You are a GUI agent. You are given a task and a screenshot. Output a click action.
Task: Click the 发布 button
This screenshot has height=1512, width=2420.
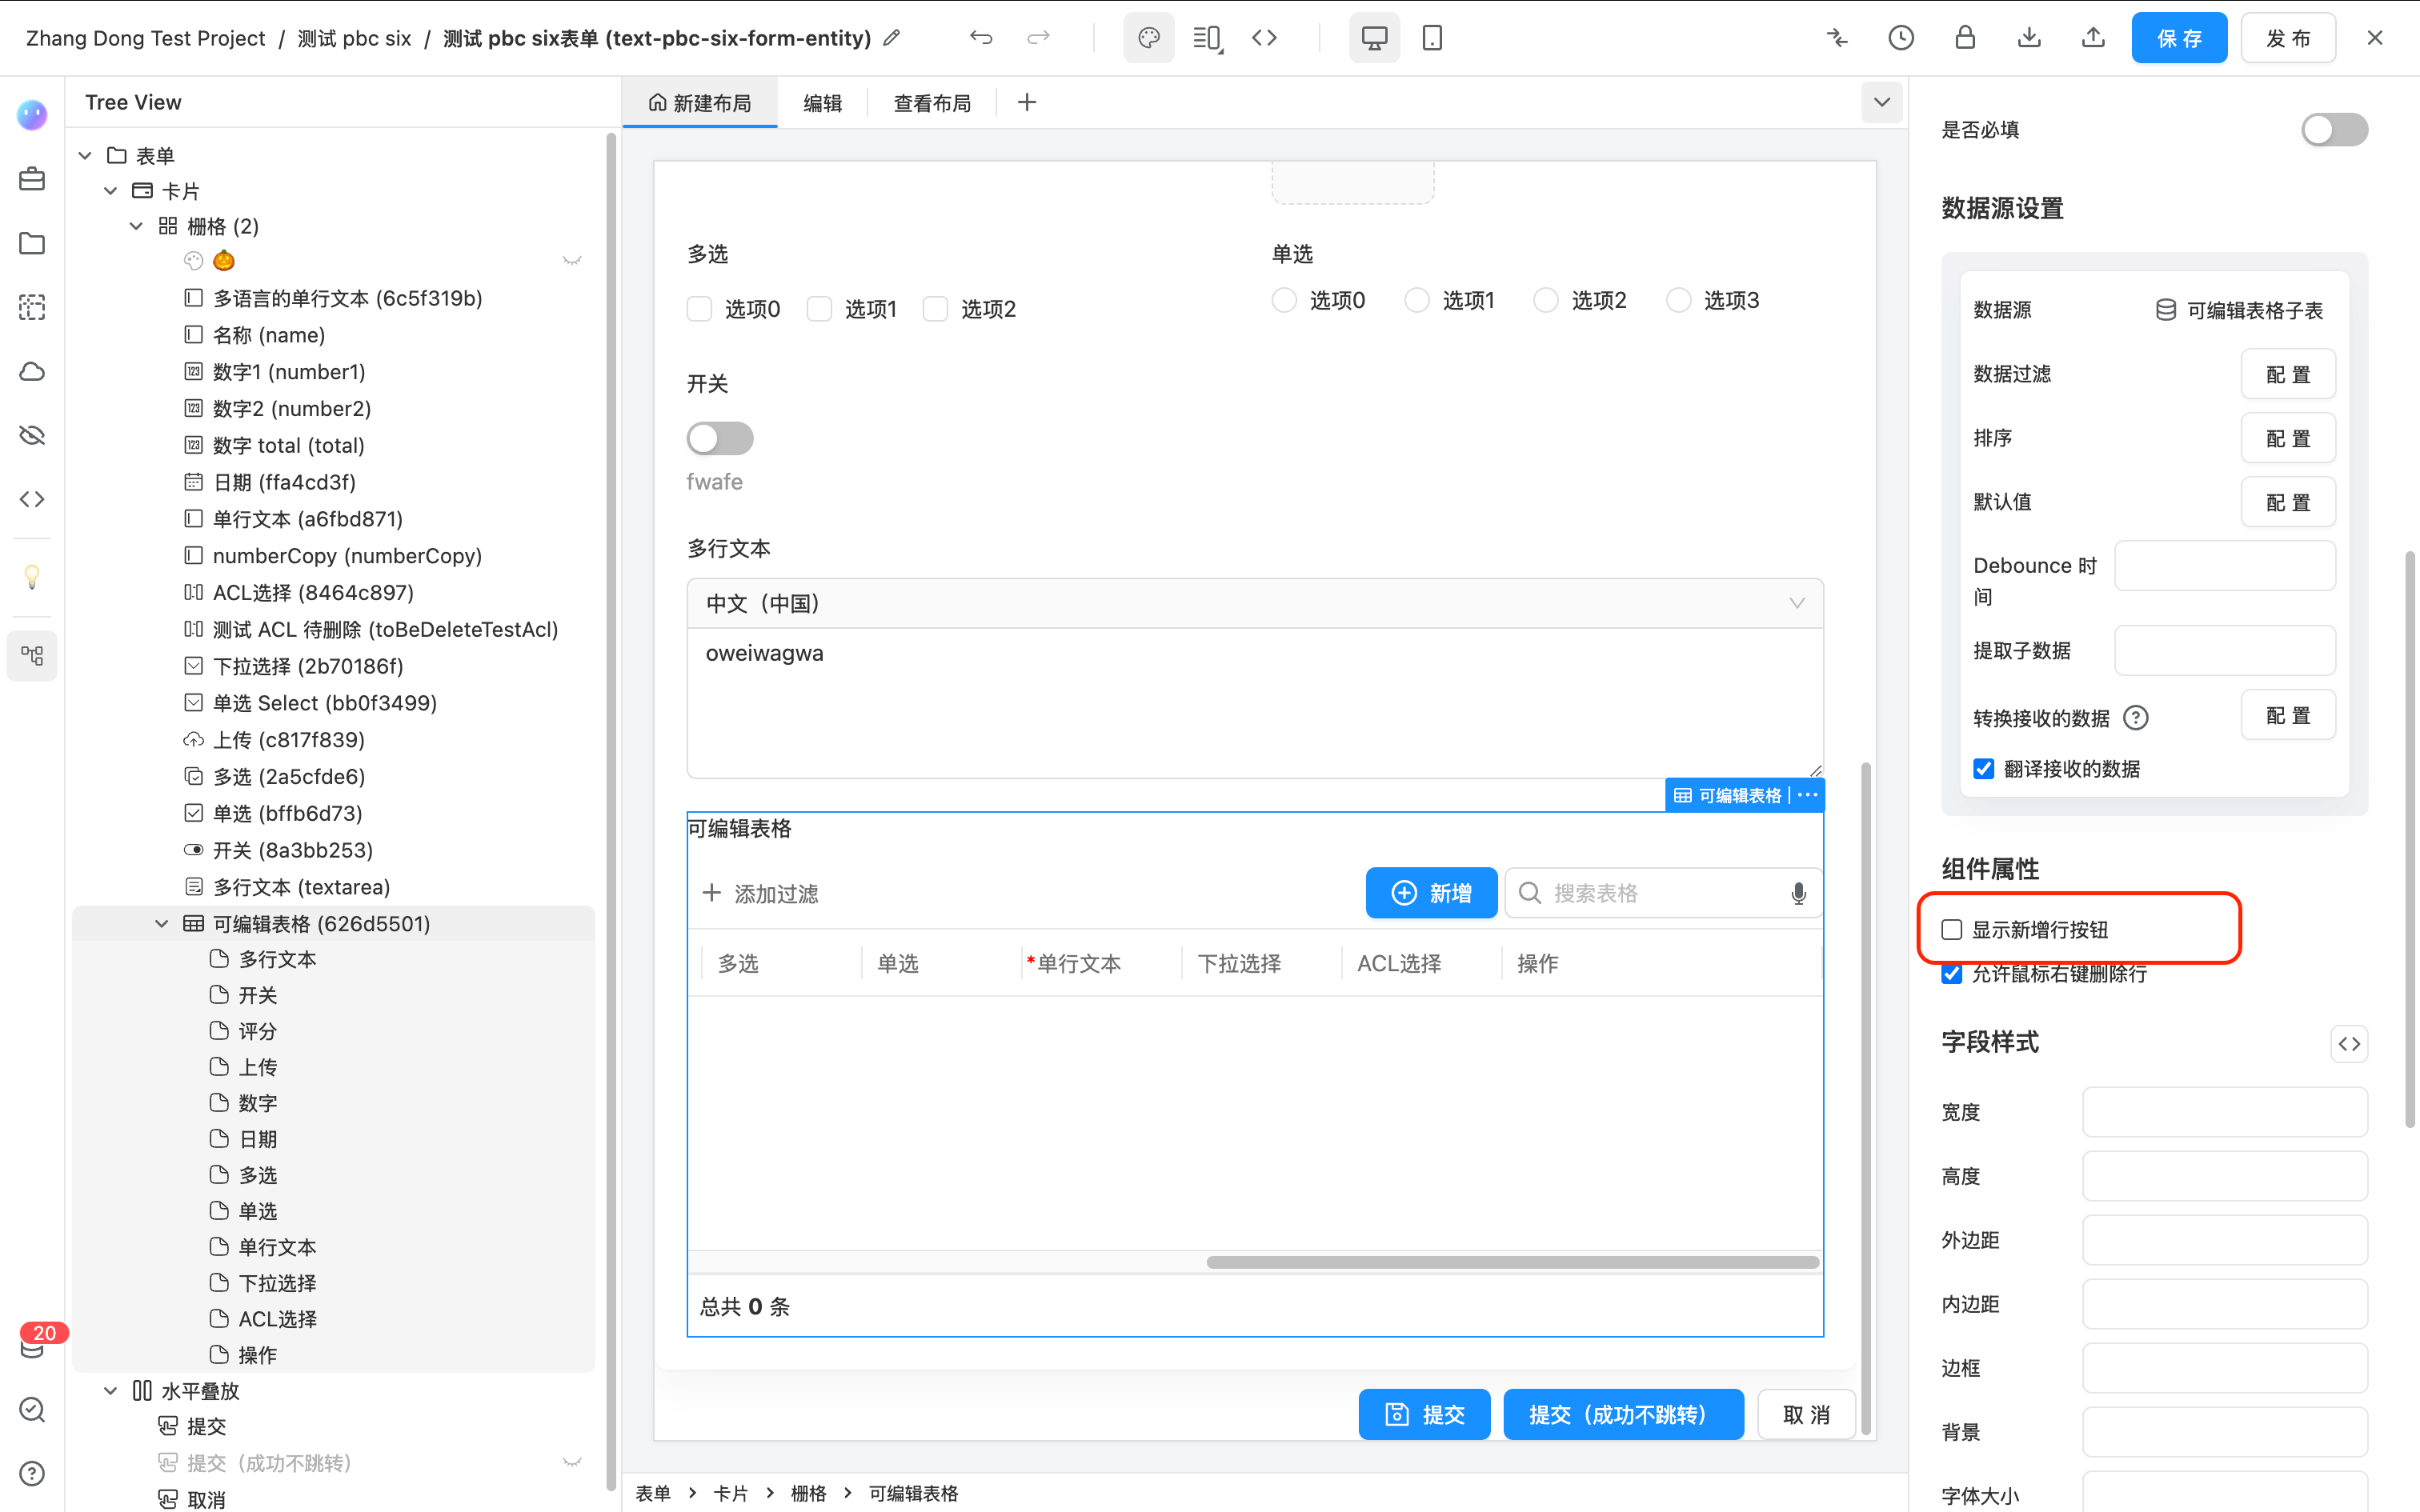[2288, 38]
